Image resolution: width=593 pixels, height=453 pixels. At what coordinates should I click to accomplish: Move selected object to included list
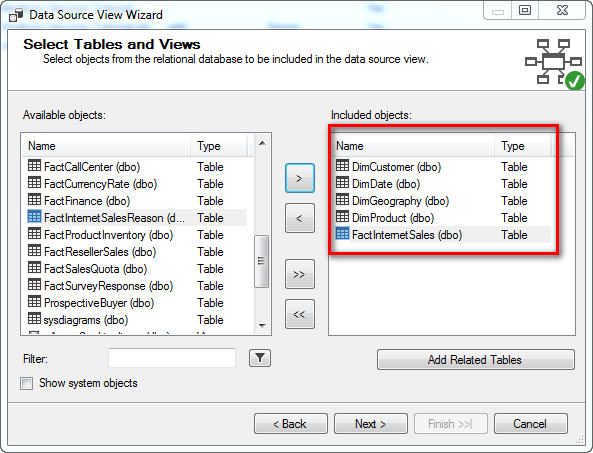pos(300,178)
